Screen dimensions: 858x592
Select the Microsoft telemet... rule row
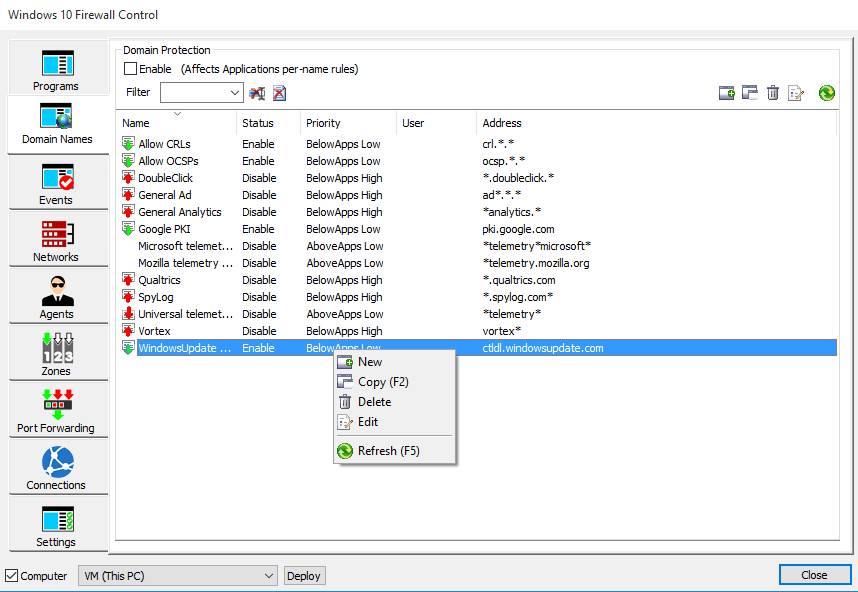[477, 246]
